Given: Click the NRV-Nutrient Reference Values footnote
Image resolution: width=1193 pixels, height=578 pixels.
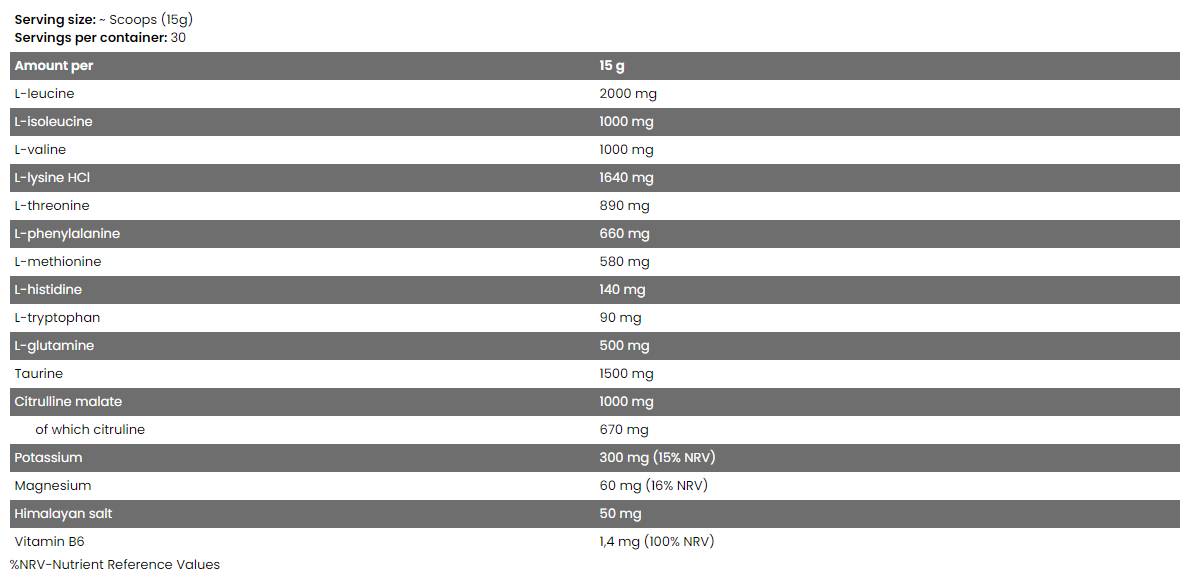Looking at the screenshot, I should tap(114, 565).
